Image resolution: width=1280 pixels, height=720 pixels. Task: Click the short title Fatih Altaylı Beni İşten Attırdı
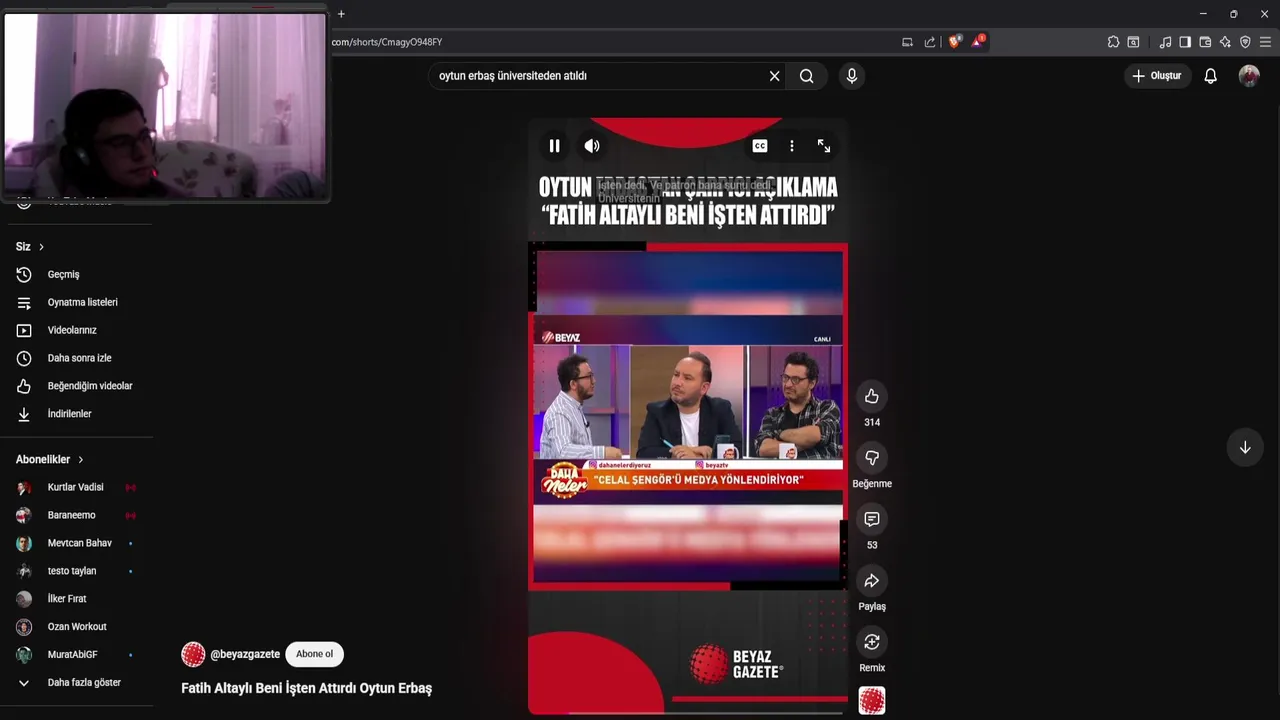coord(306,688)
